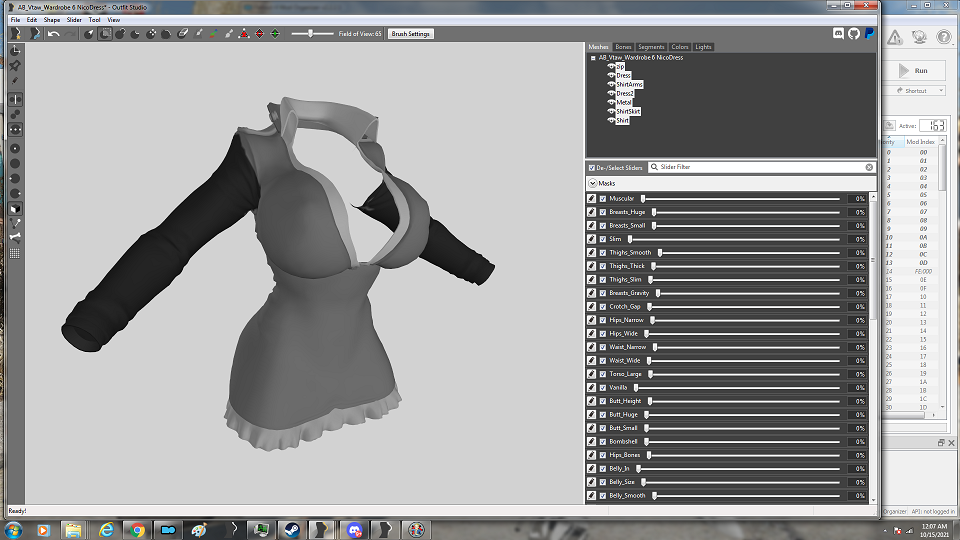Image resolution: width=960 pixels, height=540 pixels.
Task: Select the Transform tool in left toolbar
Action: [x=15, y=50]
